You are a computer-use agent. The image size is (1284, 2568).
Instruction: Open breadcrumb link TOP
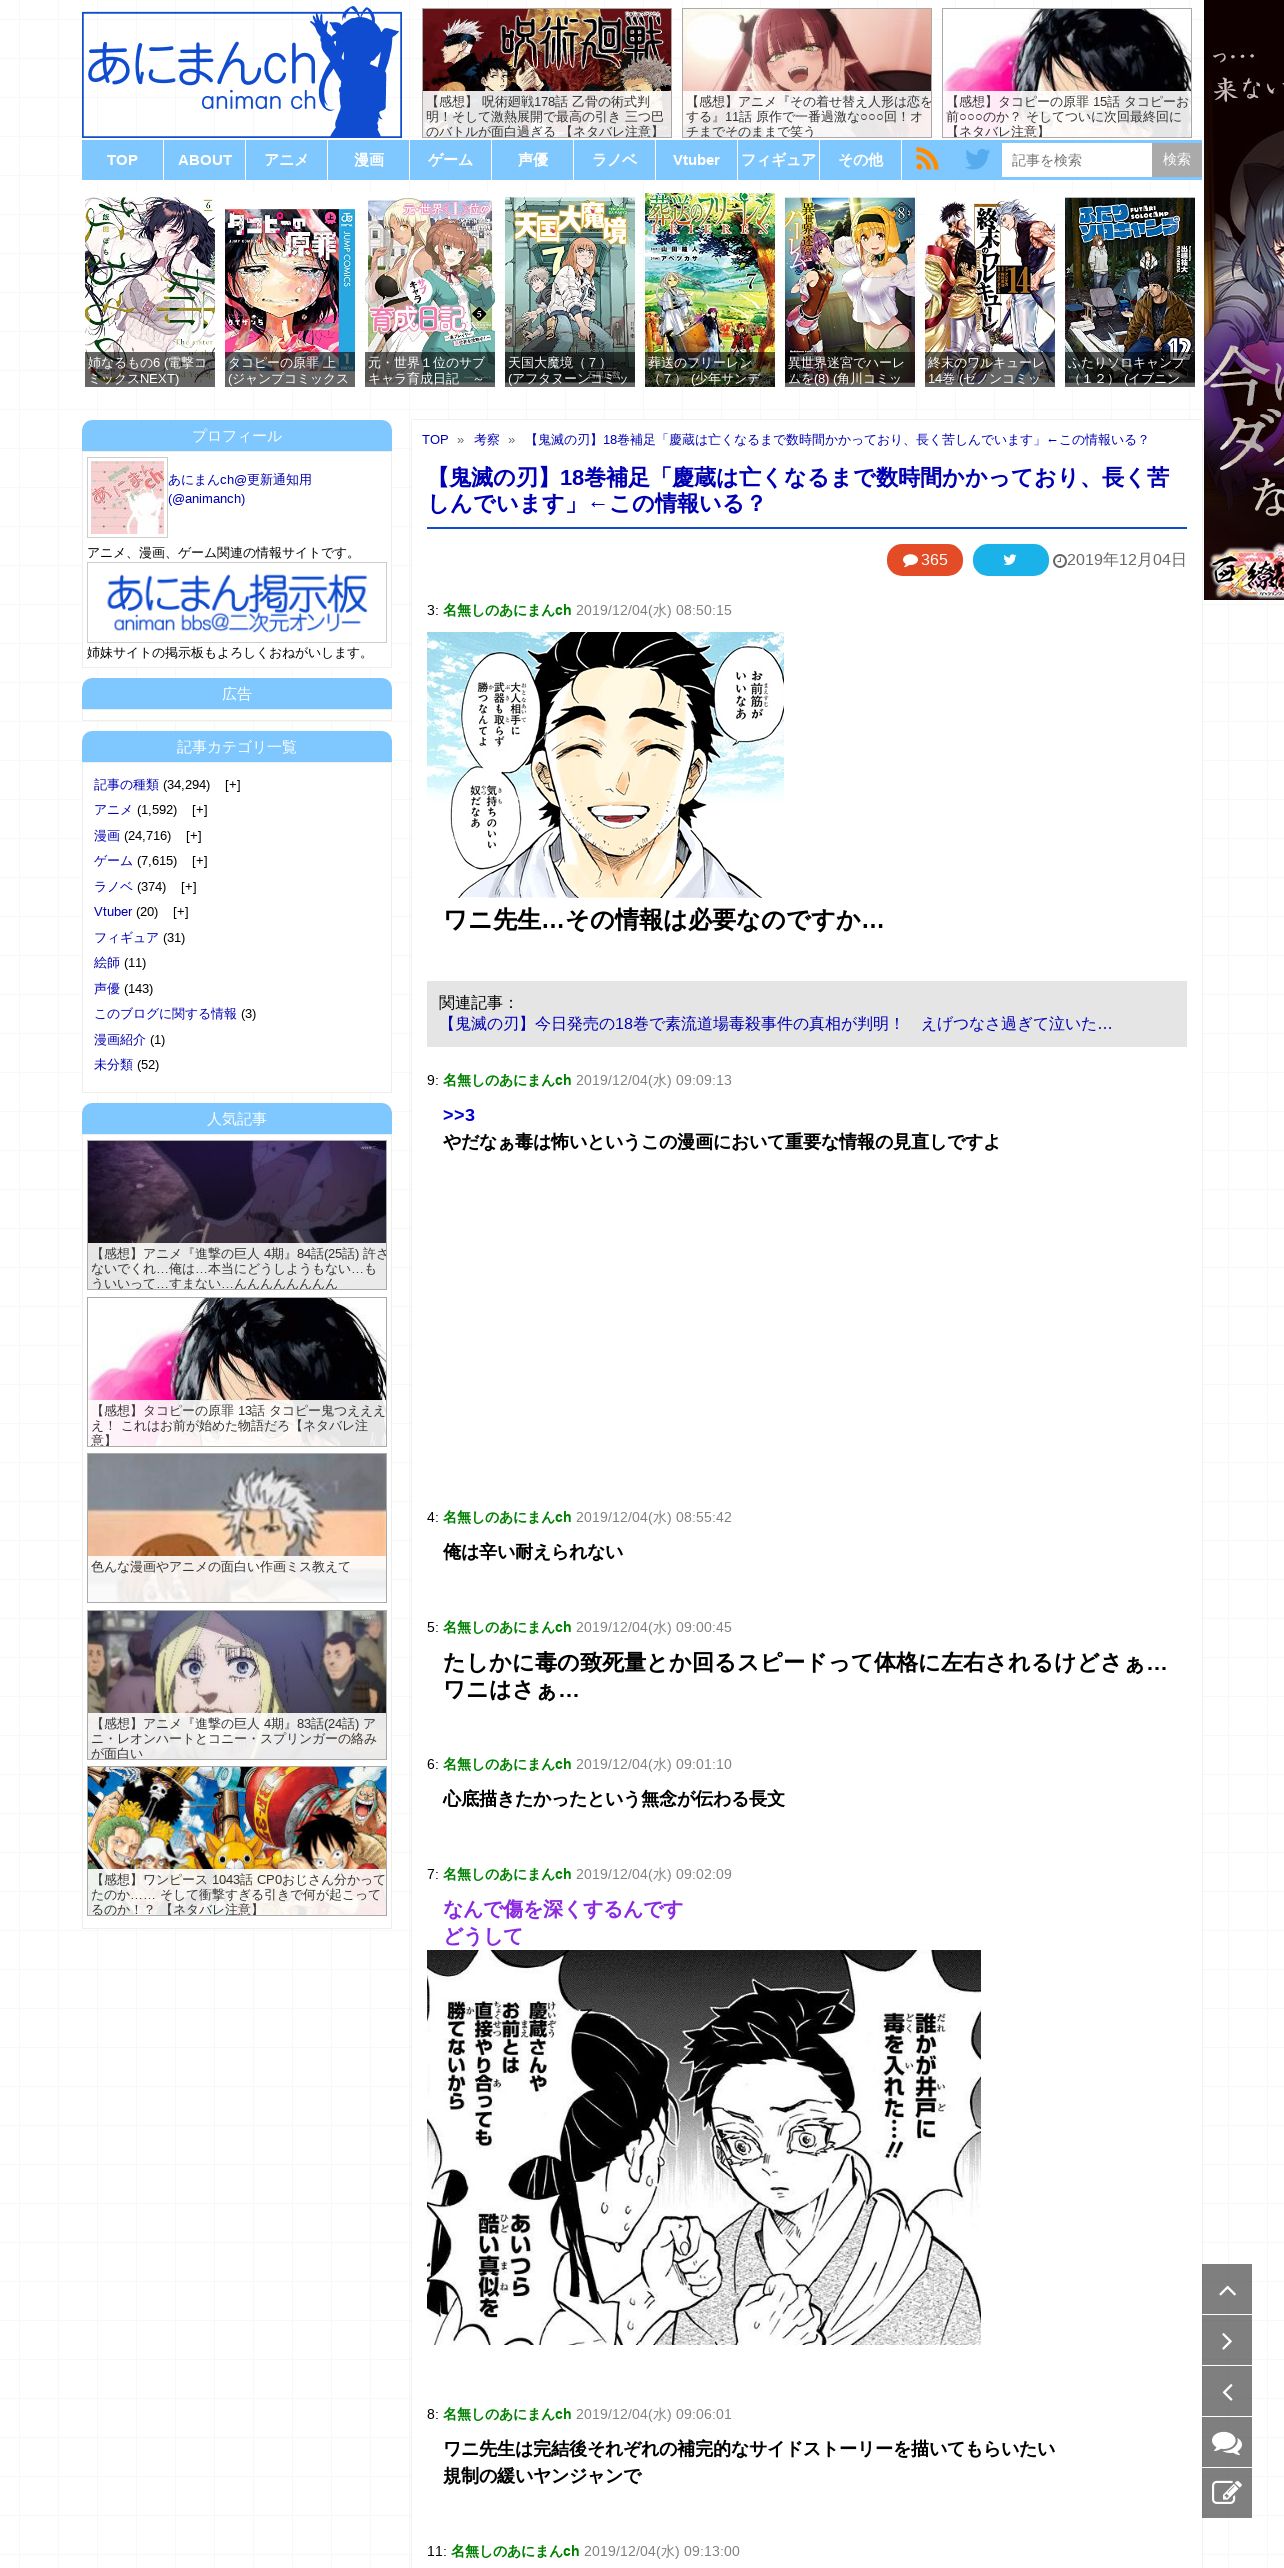click(x=435, y=440)
